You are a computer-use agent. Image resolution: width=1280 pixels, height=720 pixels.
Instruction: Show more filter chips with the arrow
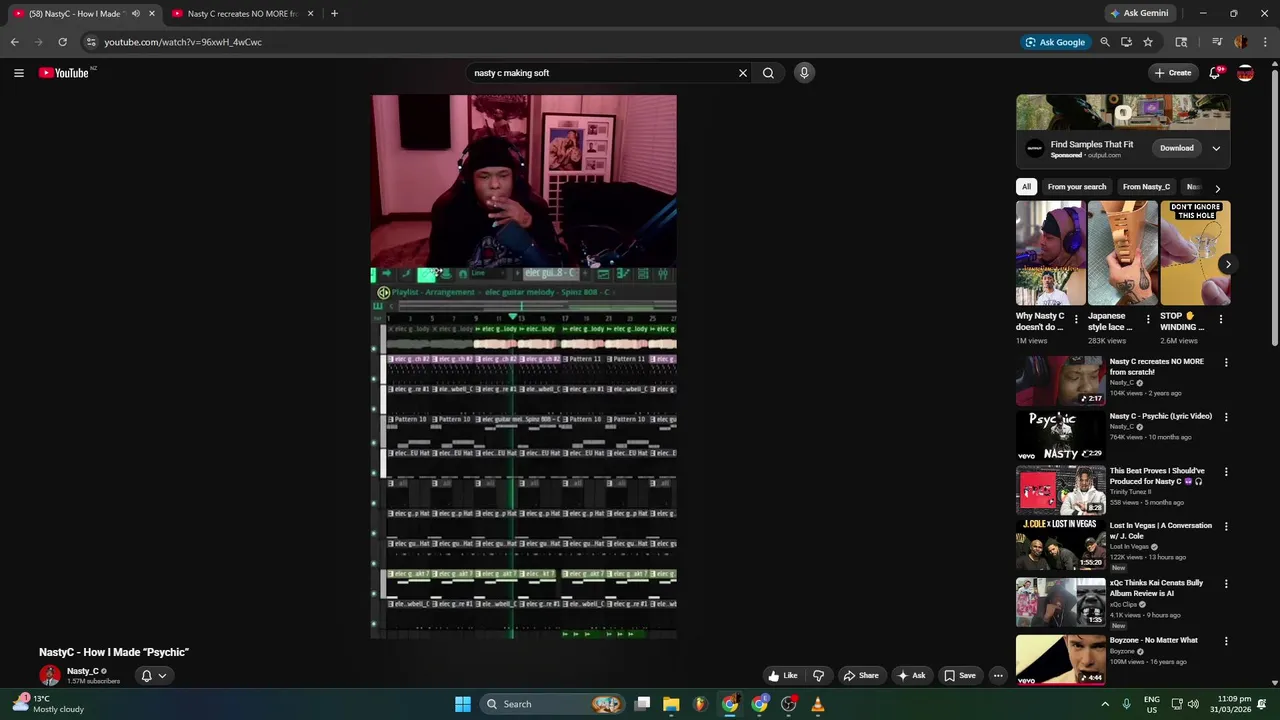click(x=1217, y=188)
